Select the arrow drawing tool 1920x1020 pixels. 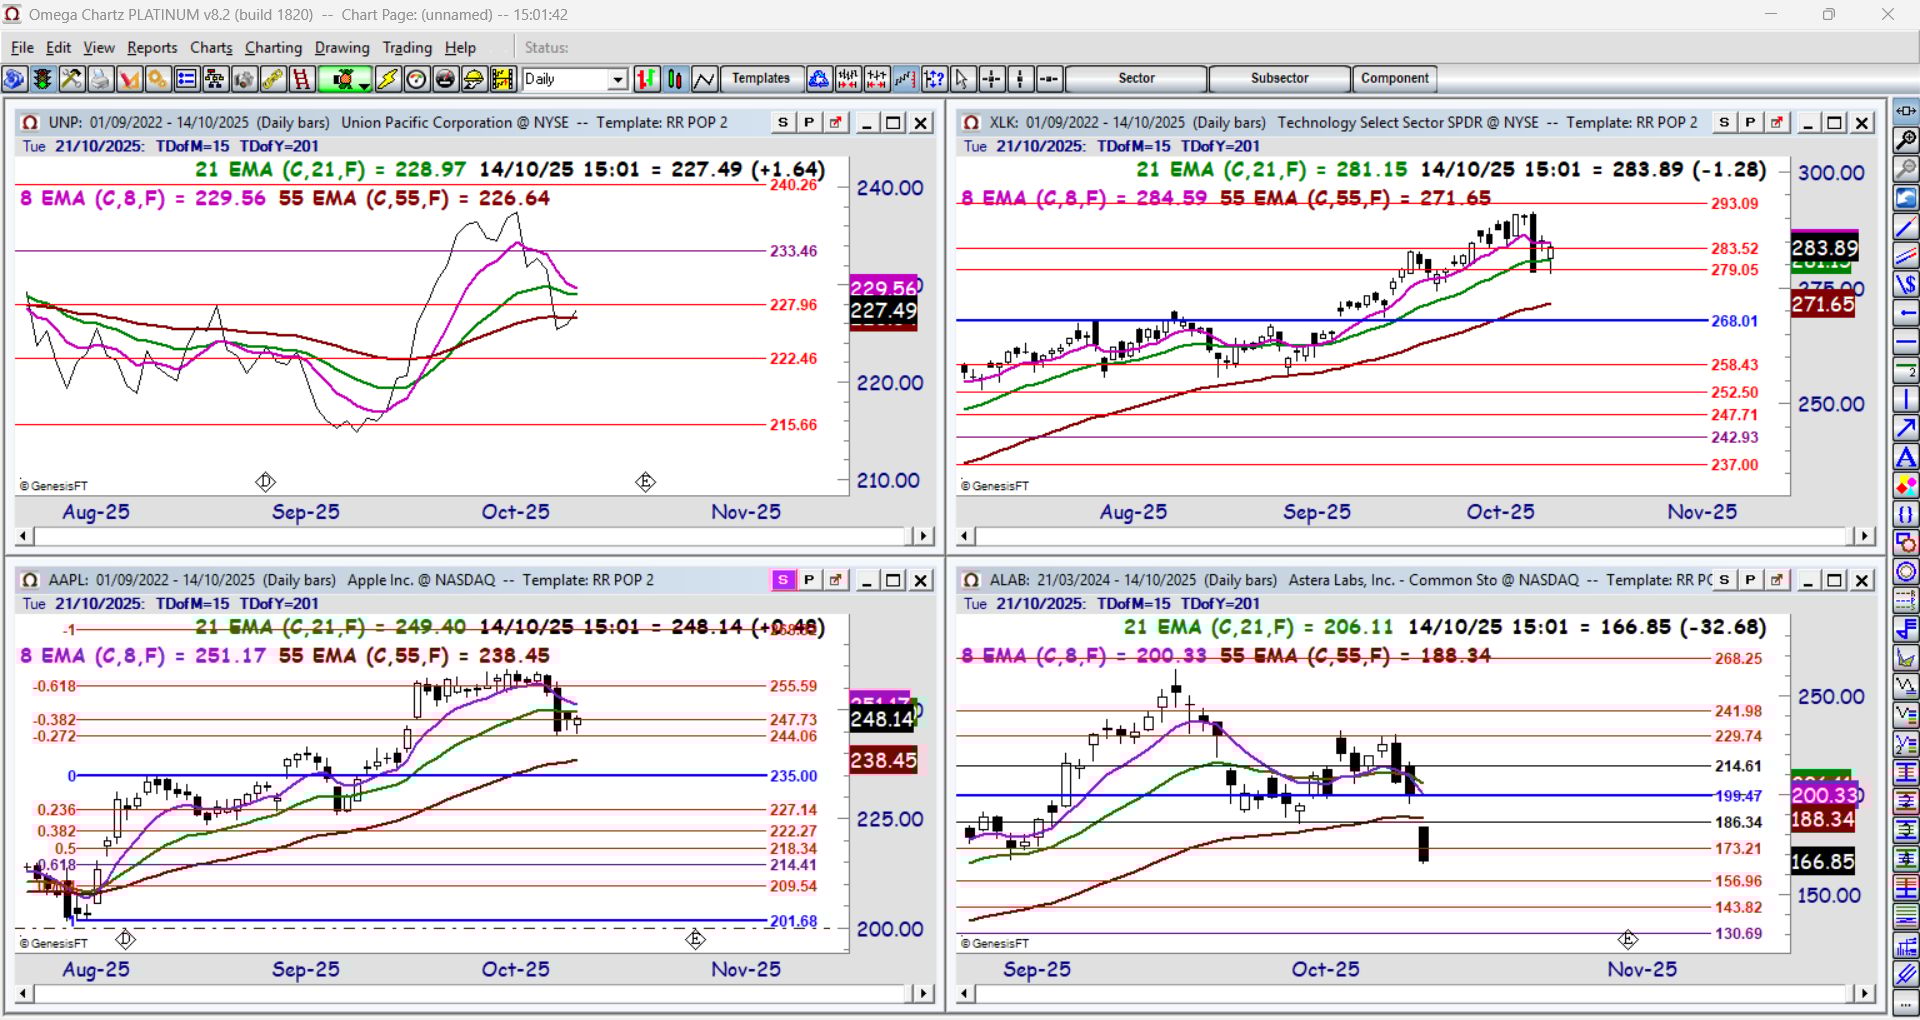pos(1906,429)
